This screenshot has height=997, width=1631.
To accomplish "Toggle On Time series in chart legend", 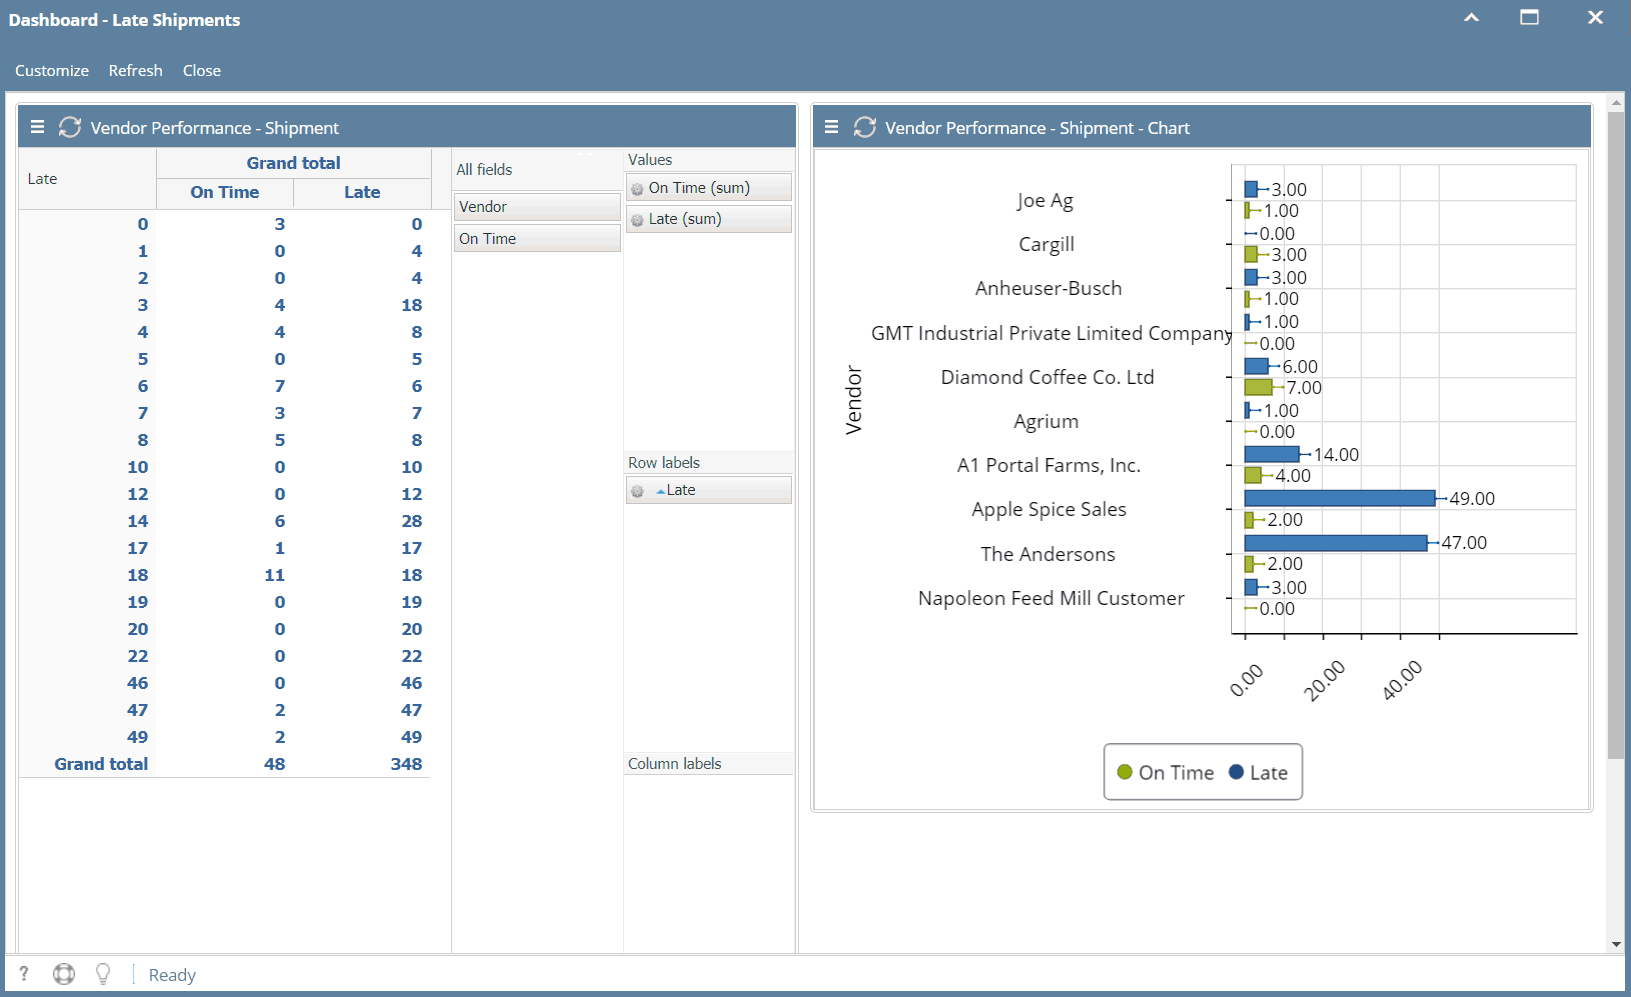I will click(x=1165, y=772).
